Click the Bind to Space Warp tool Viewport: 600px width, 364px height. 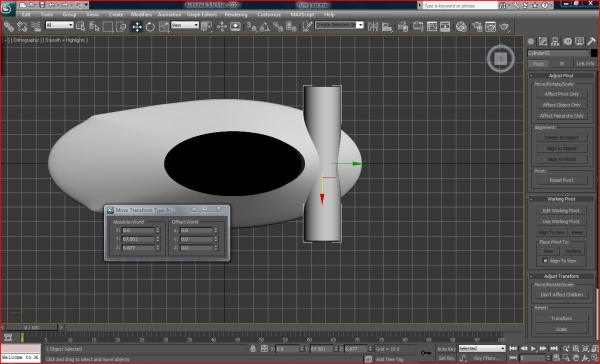coord(36,26)
